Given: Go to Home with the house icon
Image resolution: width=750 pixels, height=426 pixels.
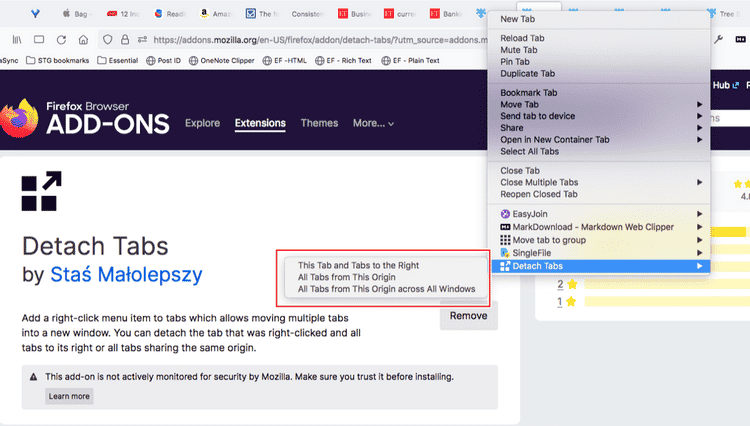Looking at the screenshot, I should point(83,40).
